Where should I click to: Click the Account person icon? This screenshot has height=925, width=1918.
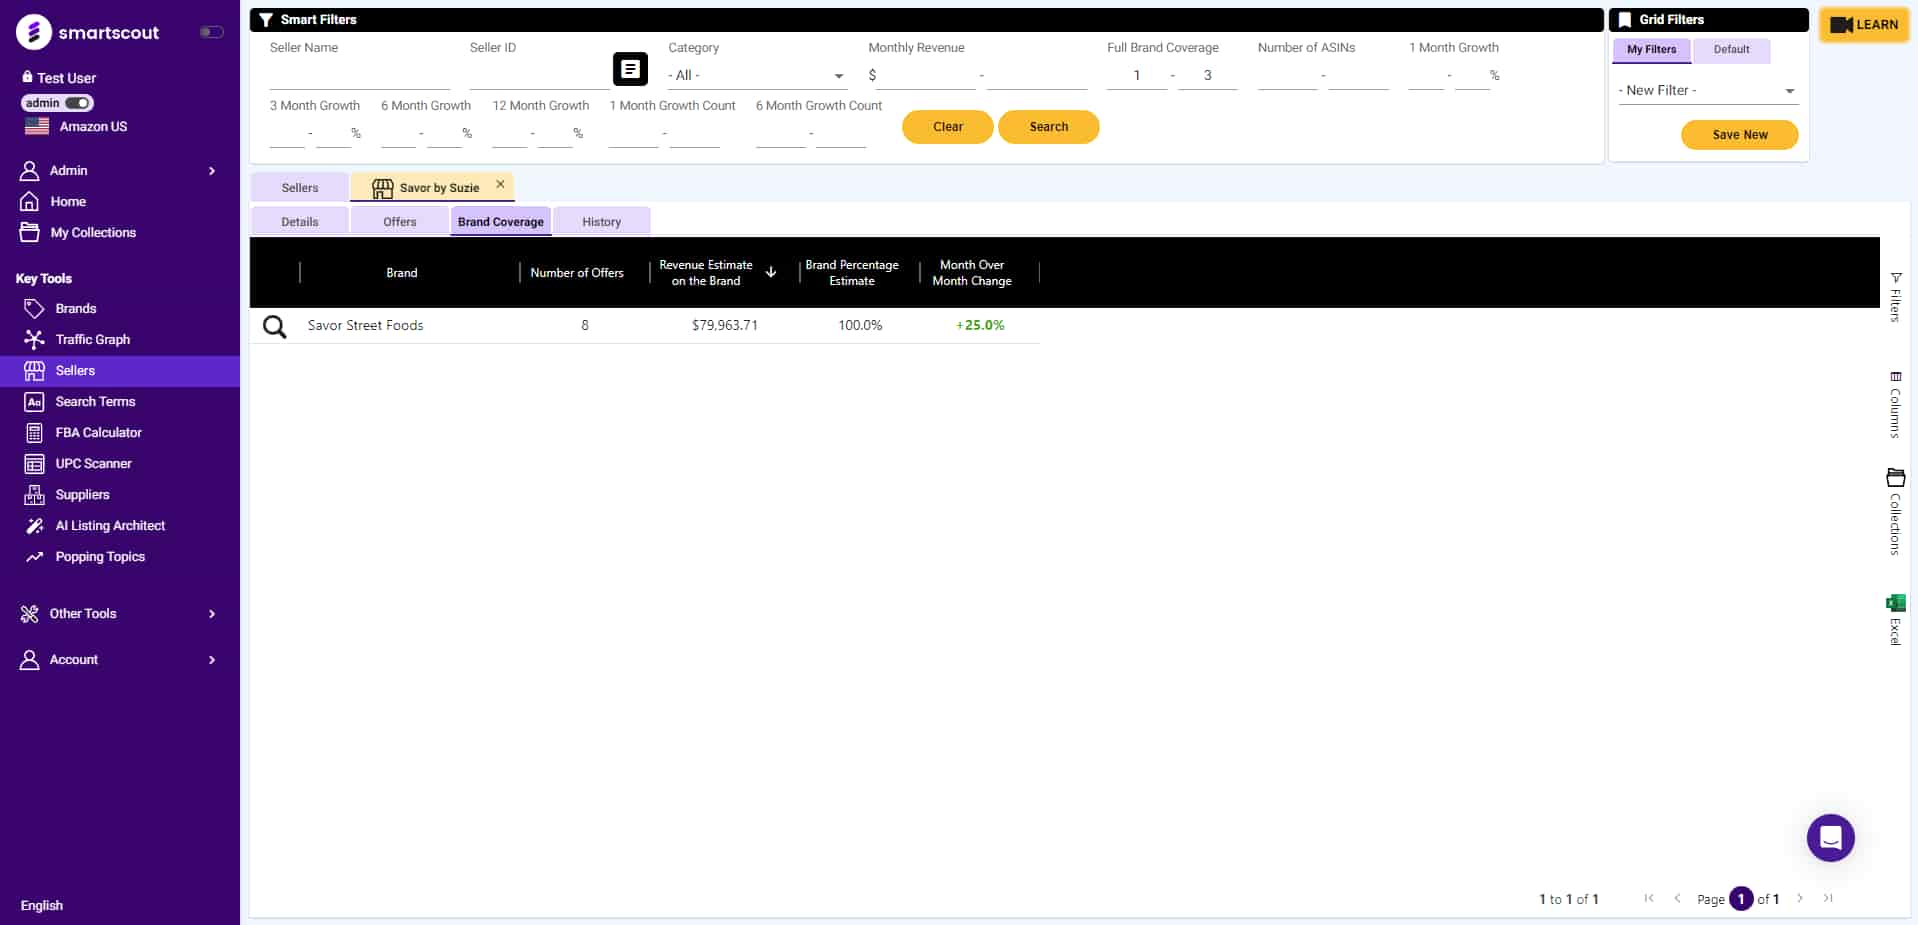coord(30,659)
